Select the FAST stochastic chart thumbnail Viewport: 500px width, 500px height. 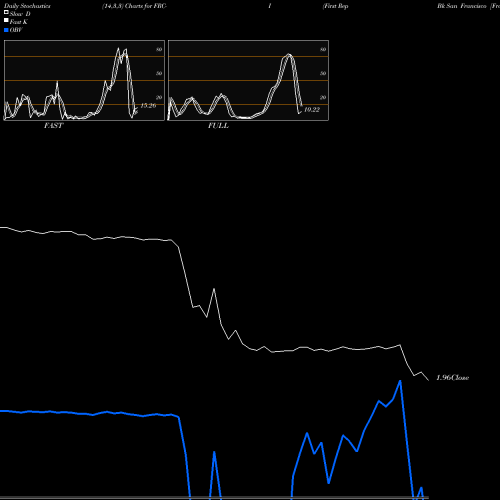[x=84, y=80]
